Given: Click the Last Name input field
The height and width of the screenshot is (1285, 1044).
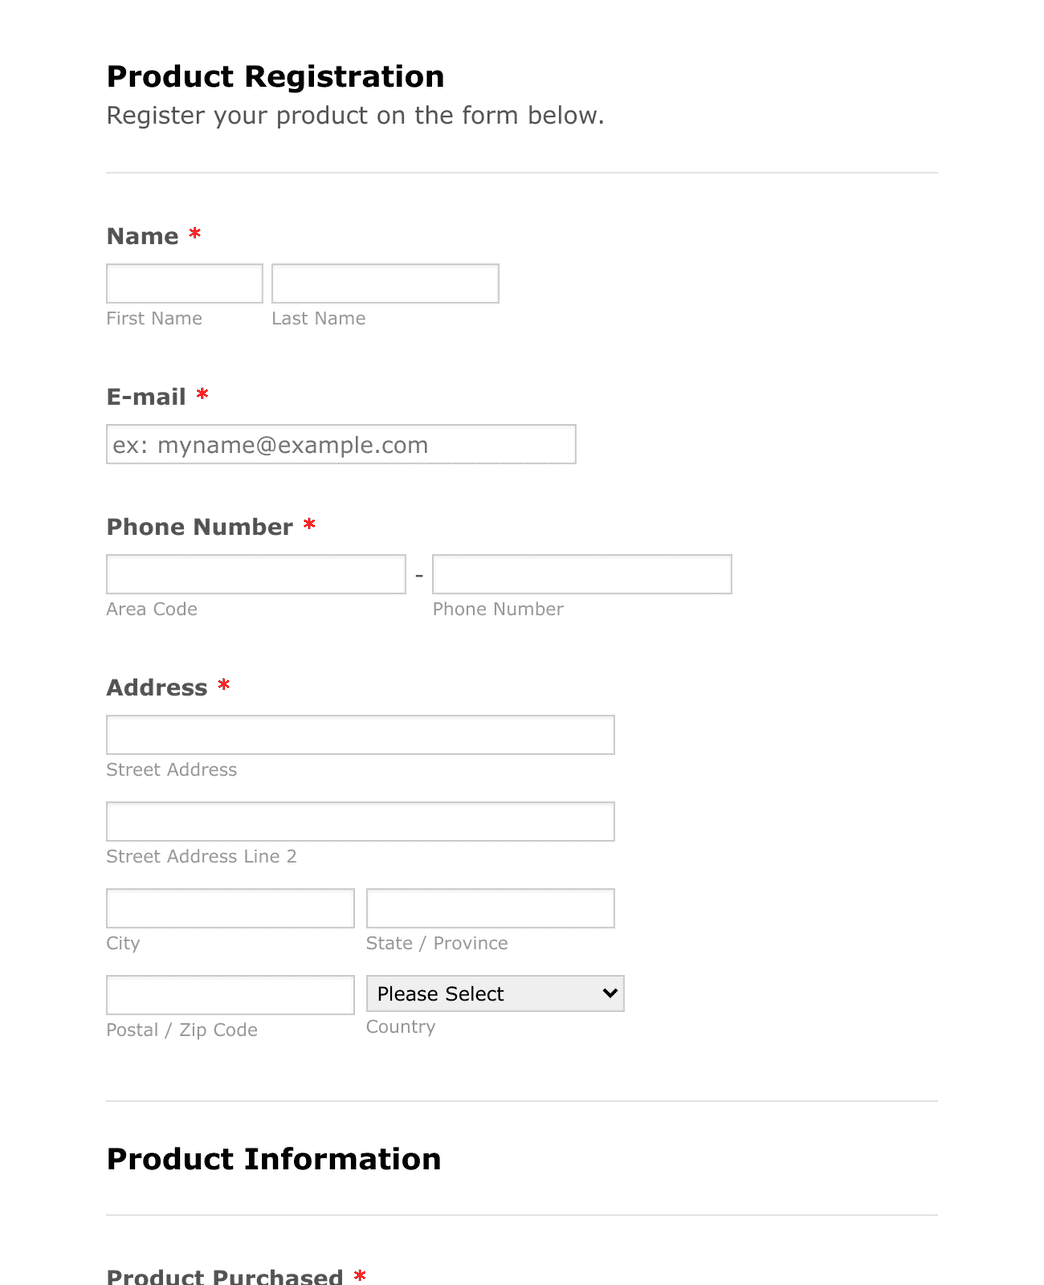Looking at the screenshot, I should 384,283.
